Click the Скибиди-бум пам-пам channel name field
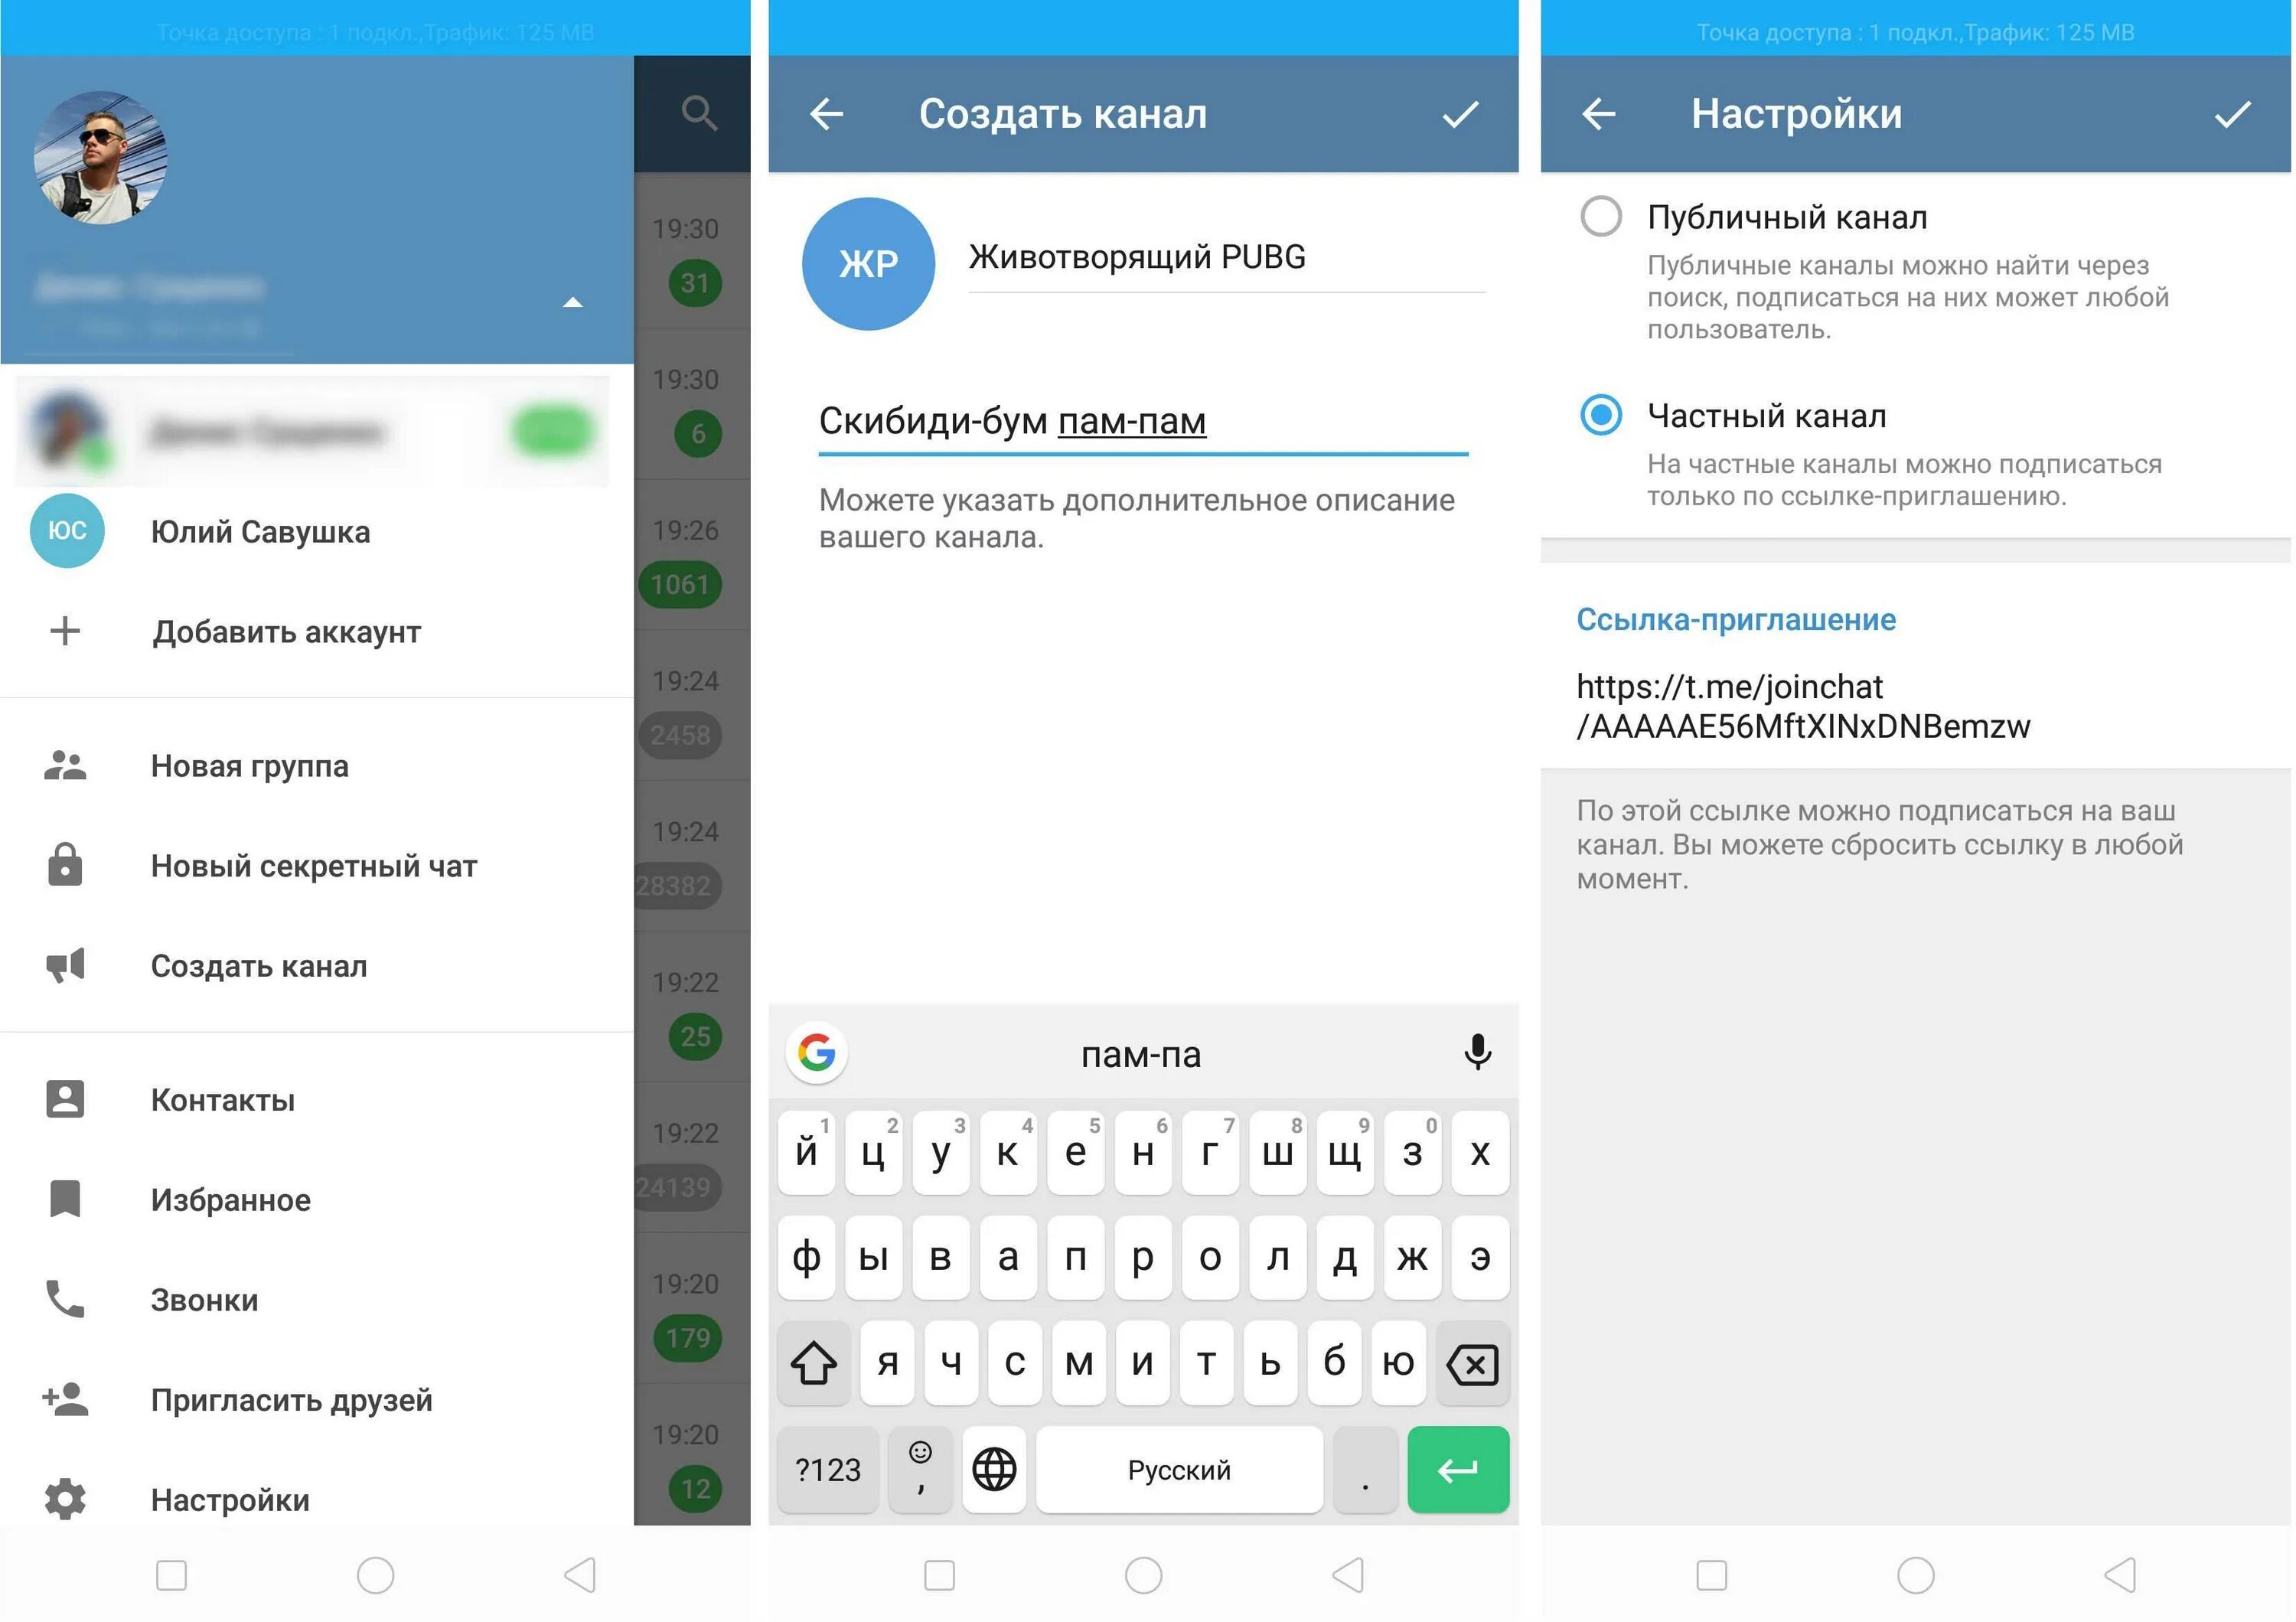The width and height of the screenshot is (2296, 1622). pyautogui.click(x=1150, y=421)
